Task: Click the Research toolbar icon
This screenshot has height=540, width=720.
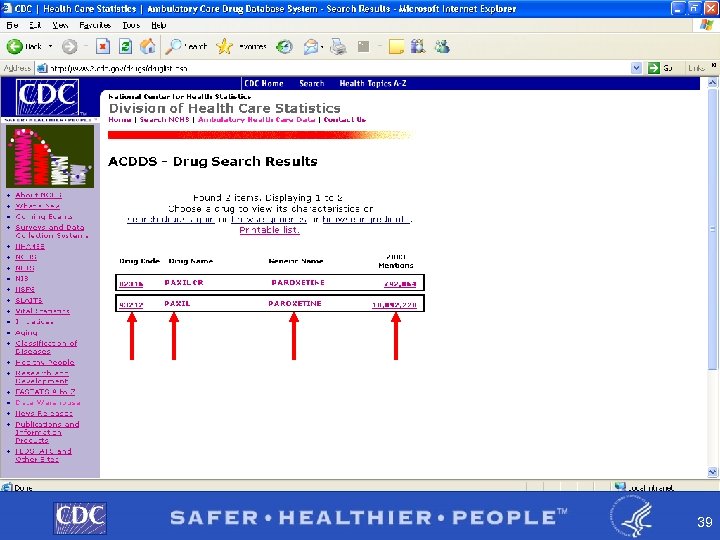Action: pos(418,46)
